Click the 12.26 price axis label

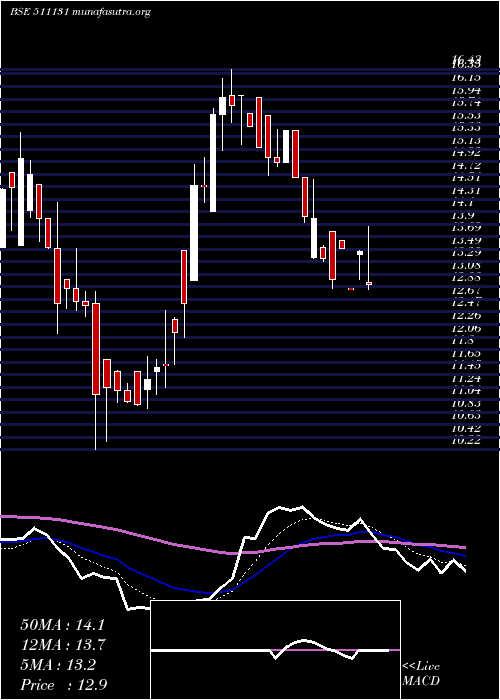pos(466,316)
